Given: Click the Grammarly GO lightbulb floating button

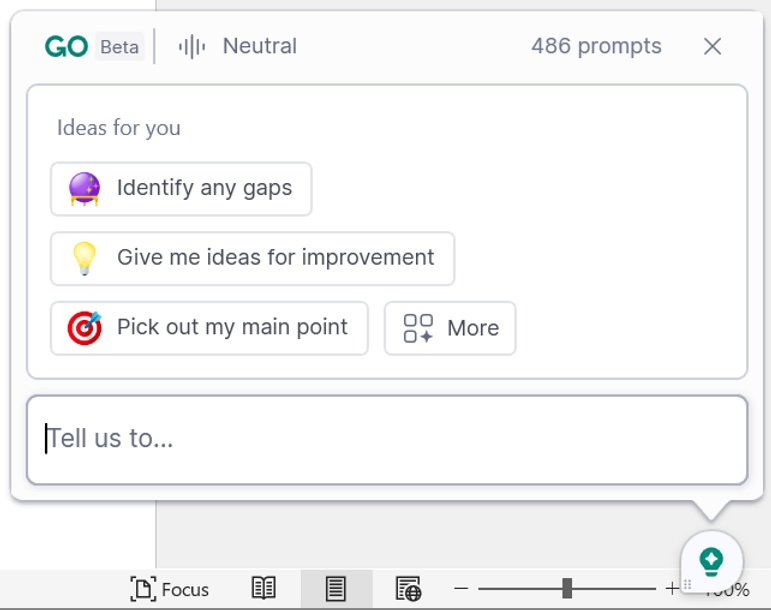Looking at the screenshot, I should pyautogui.click(x=711, y=560).
